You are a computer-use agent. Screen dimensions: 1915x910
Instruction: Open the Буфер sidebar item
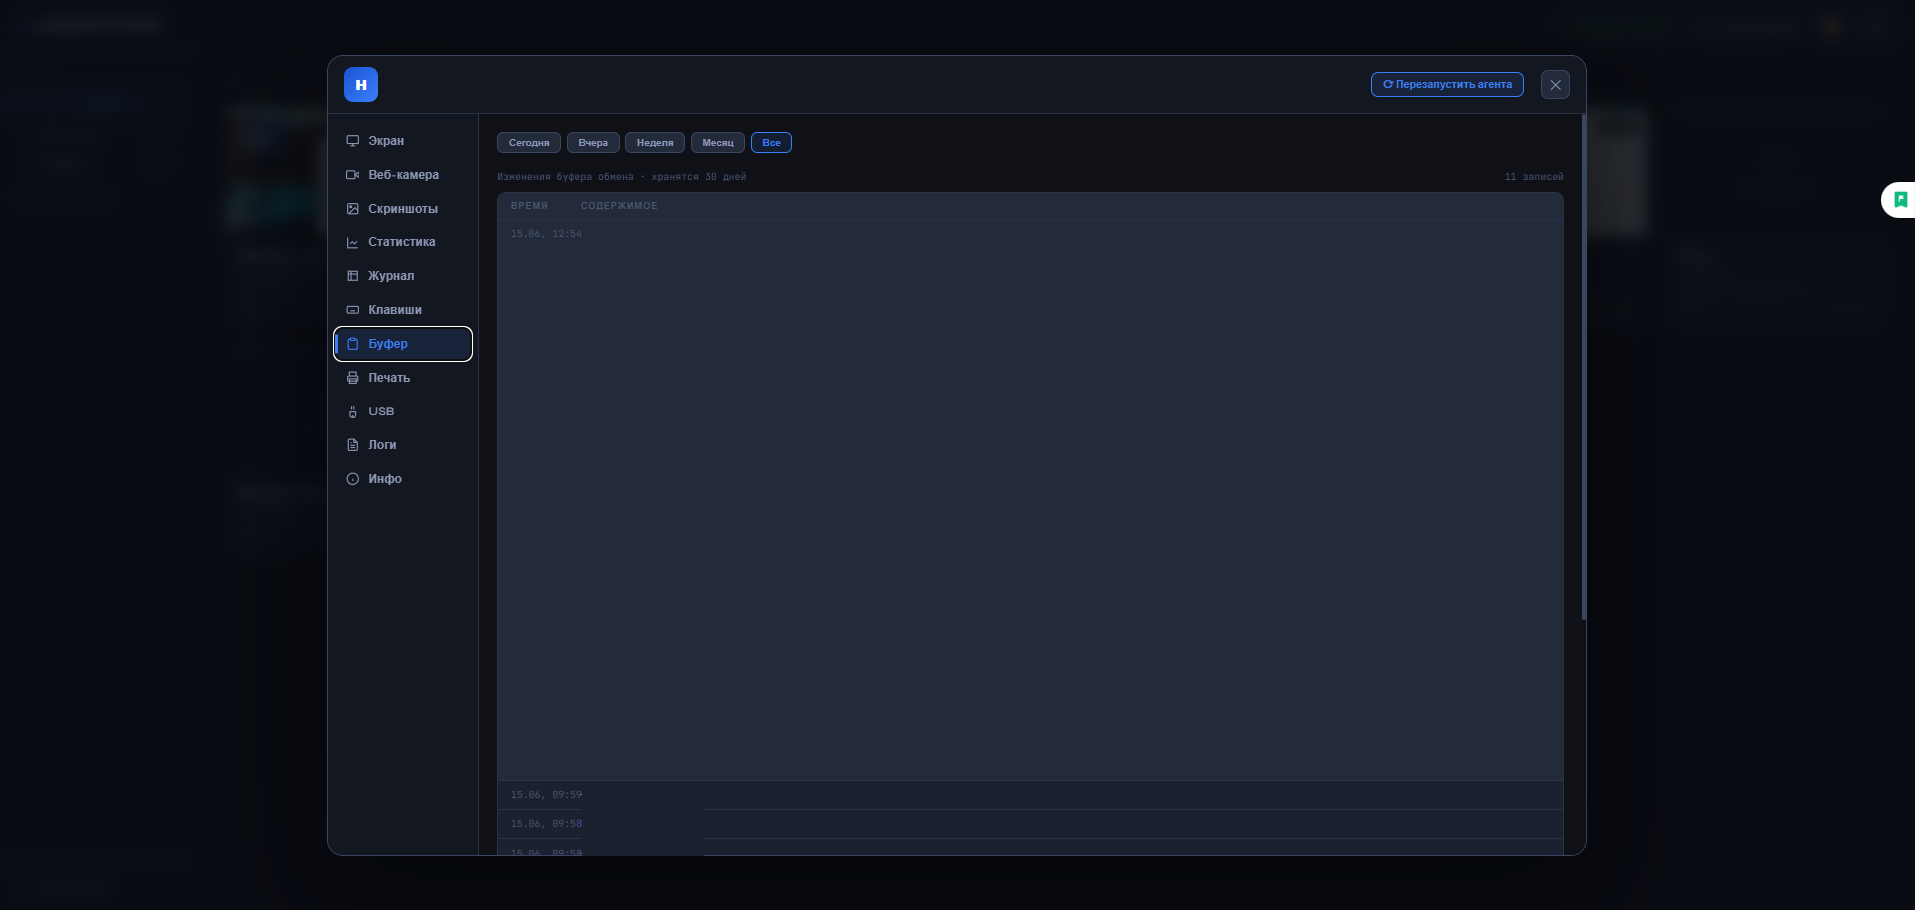coord(403,344)
